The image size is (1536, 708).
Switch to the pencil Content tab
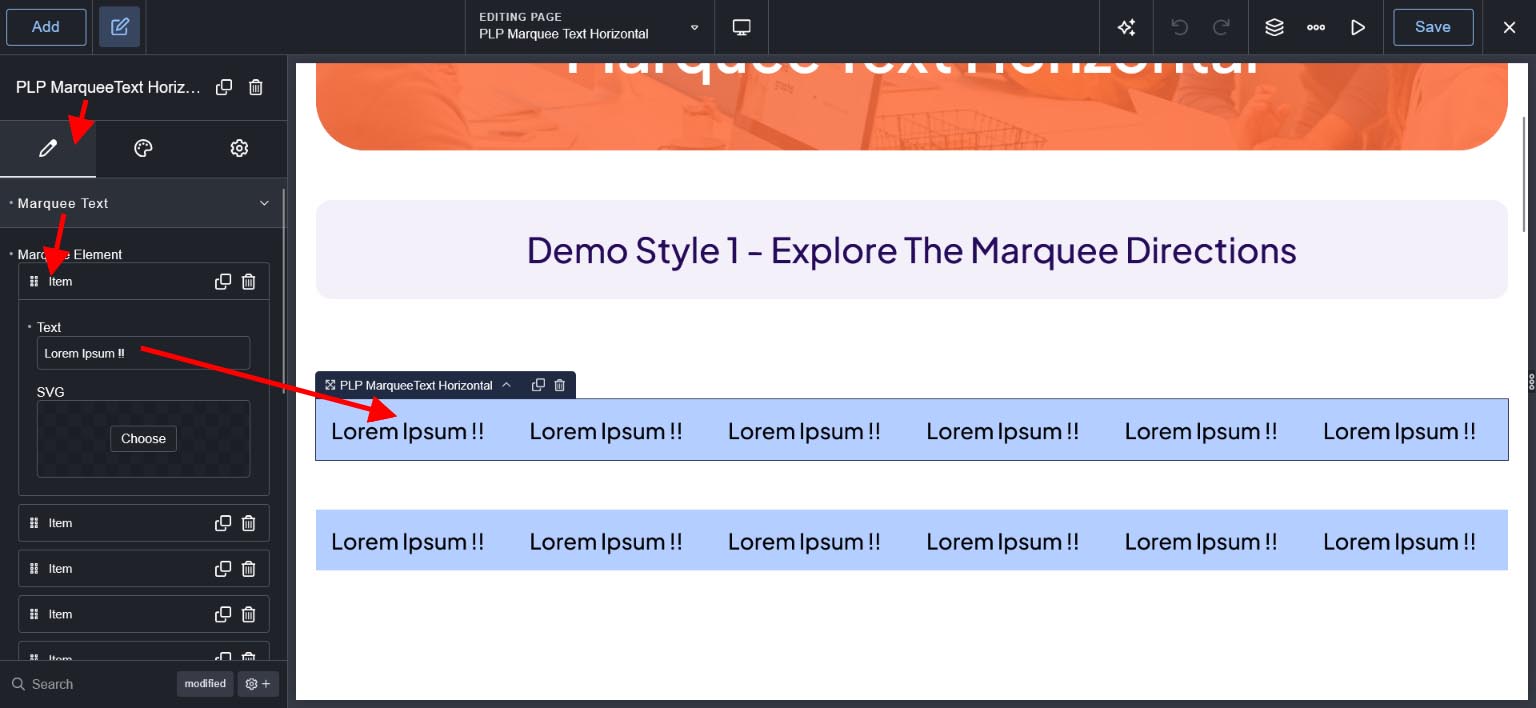(x=48, y=149)
